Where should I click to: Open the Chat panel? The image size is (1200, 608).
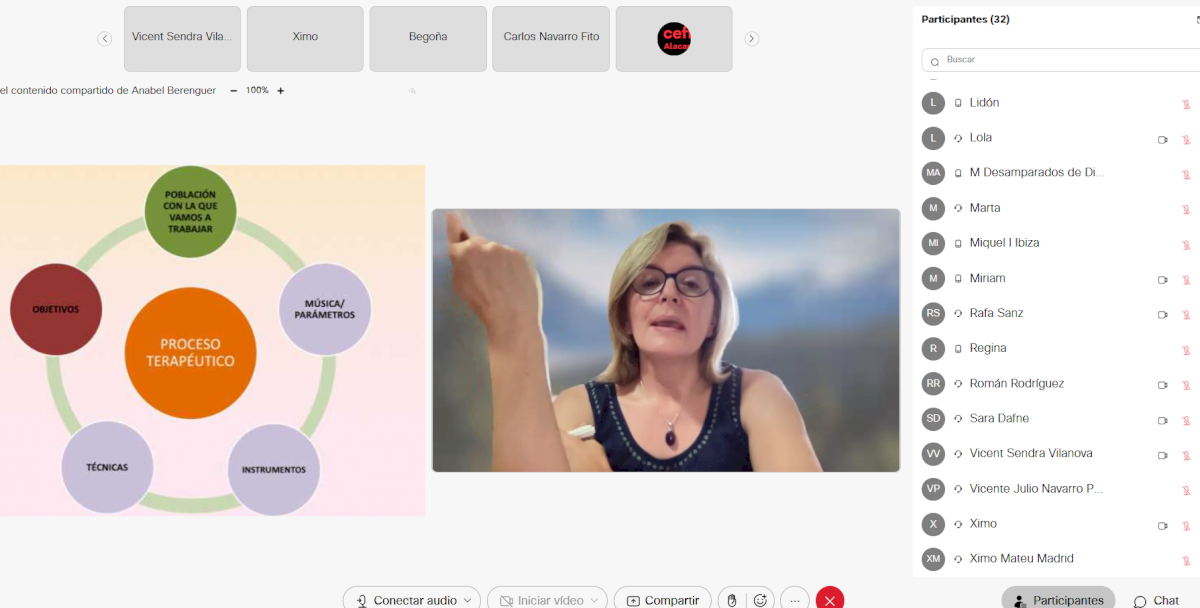tap(1156, 600)
